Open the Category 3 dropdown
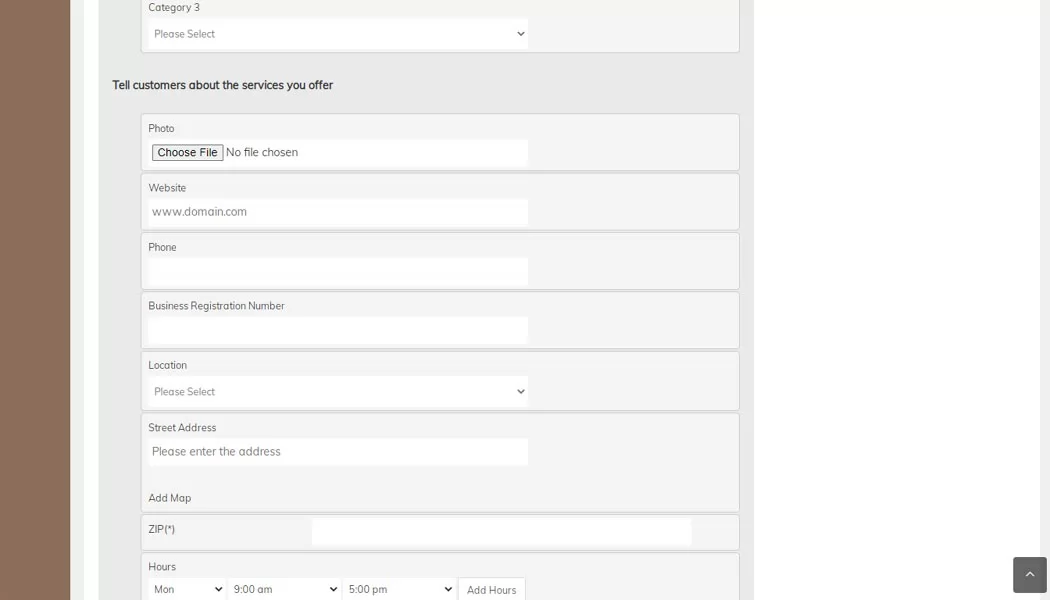The image size is (1050, 600). (x=338, y=34)
